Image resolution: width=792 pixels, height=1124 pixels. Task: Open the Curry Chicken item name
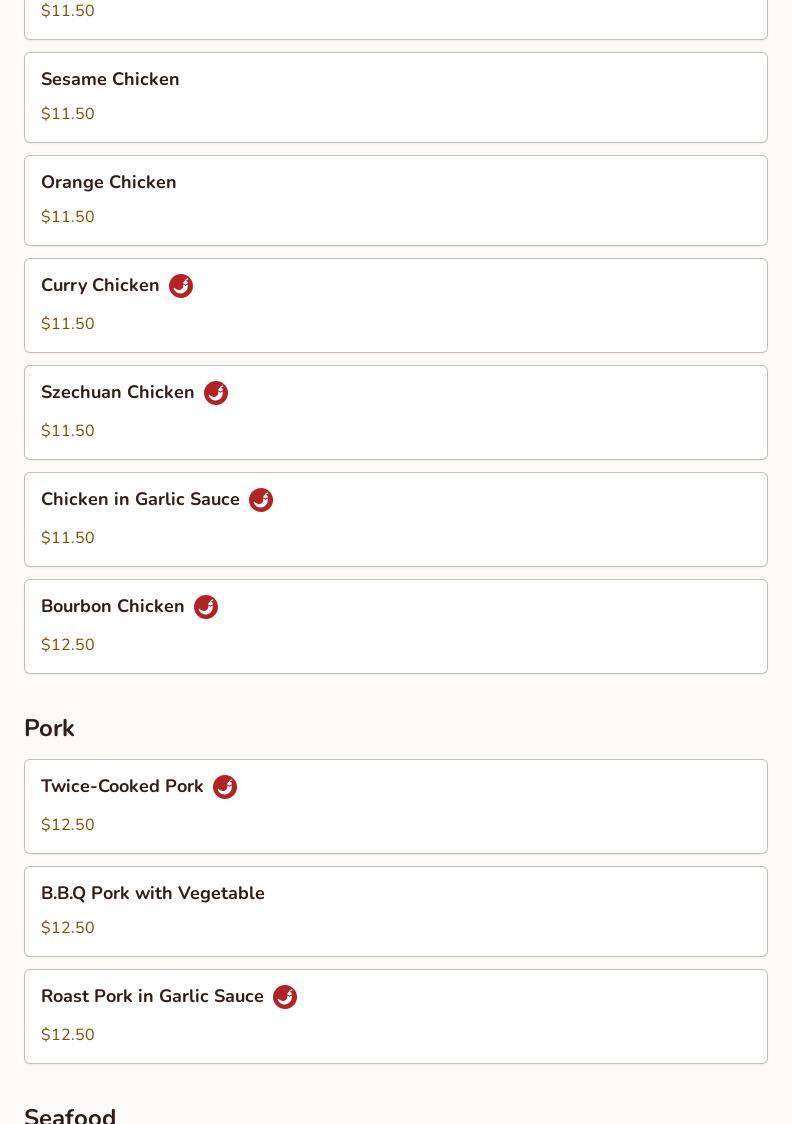[x=100, y=285]
